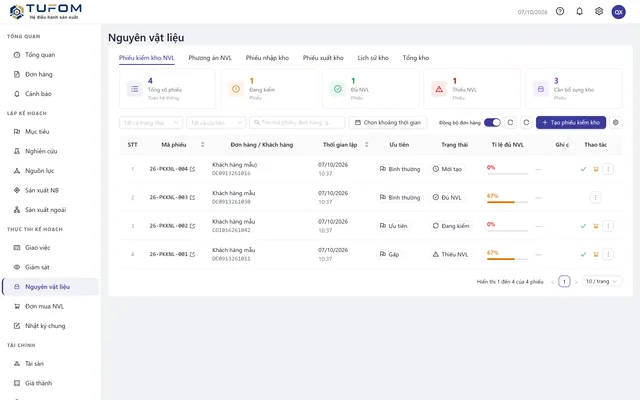Viewport: 640px width, 400px height.
Task: Click cart icon for row 26-PKKNL-001
Action: click(596, 254)
